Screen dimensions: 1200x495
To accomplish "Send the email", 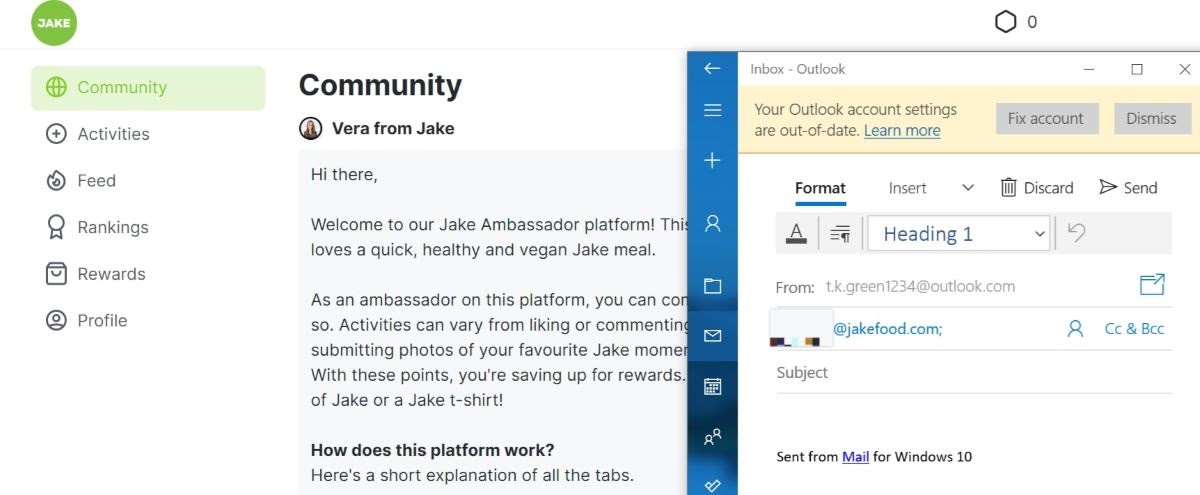I will (x=1128, y=188).
